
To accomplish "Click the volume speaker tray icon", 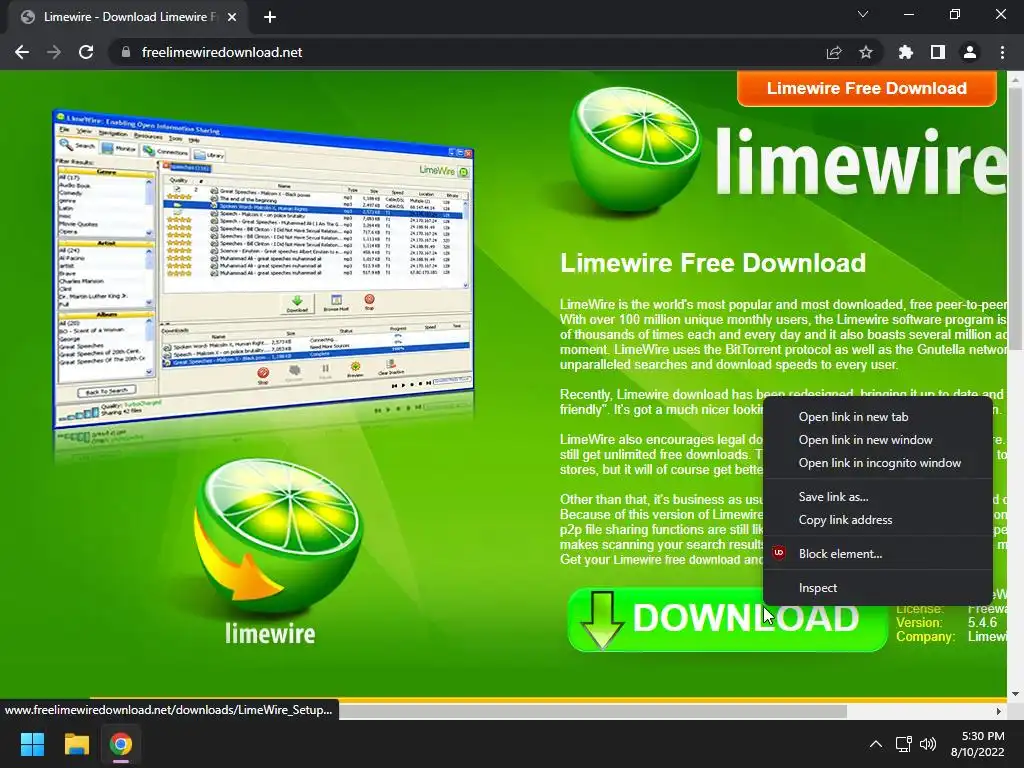I will click(927, 744).
